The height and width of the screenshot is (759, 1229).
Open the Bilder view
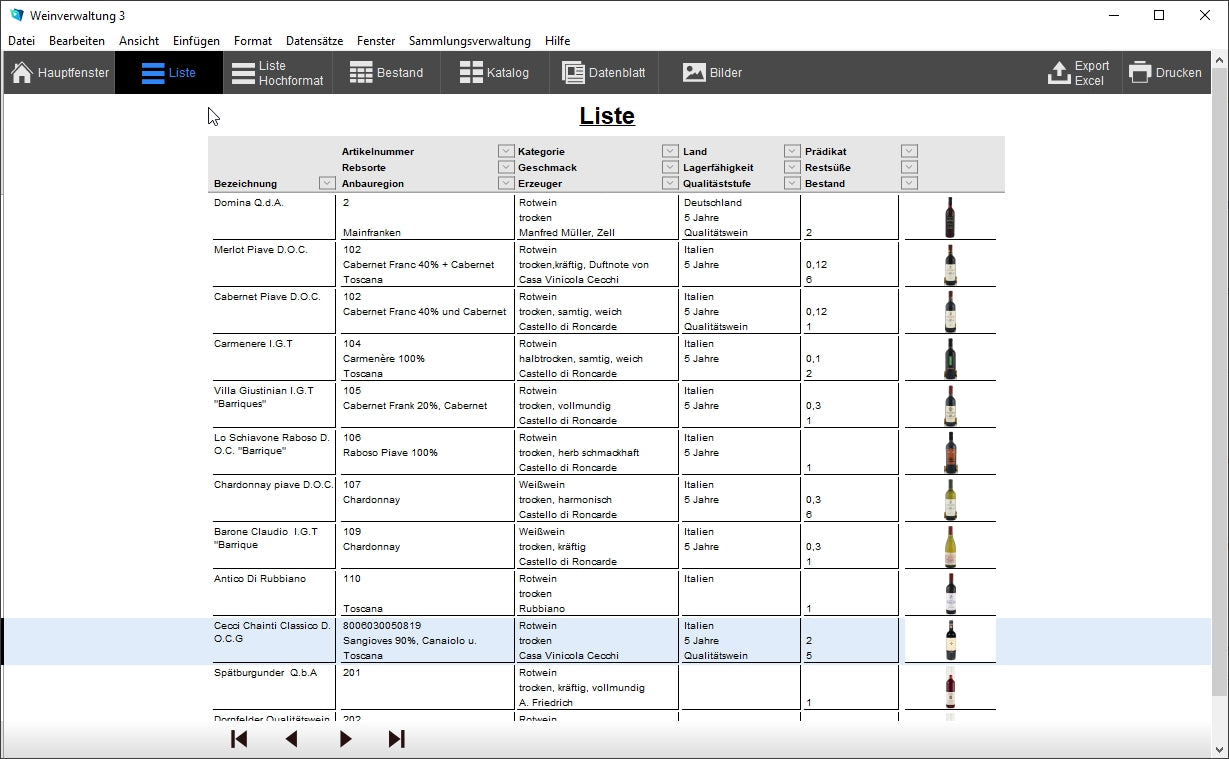pos(712,73)
